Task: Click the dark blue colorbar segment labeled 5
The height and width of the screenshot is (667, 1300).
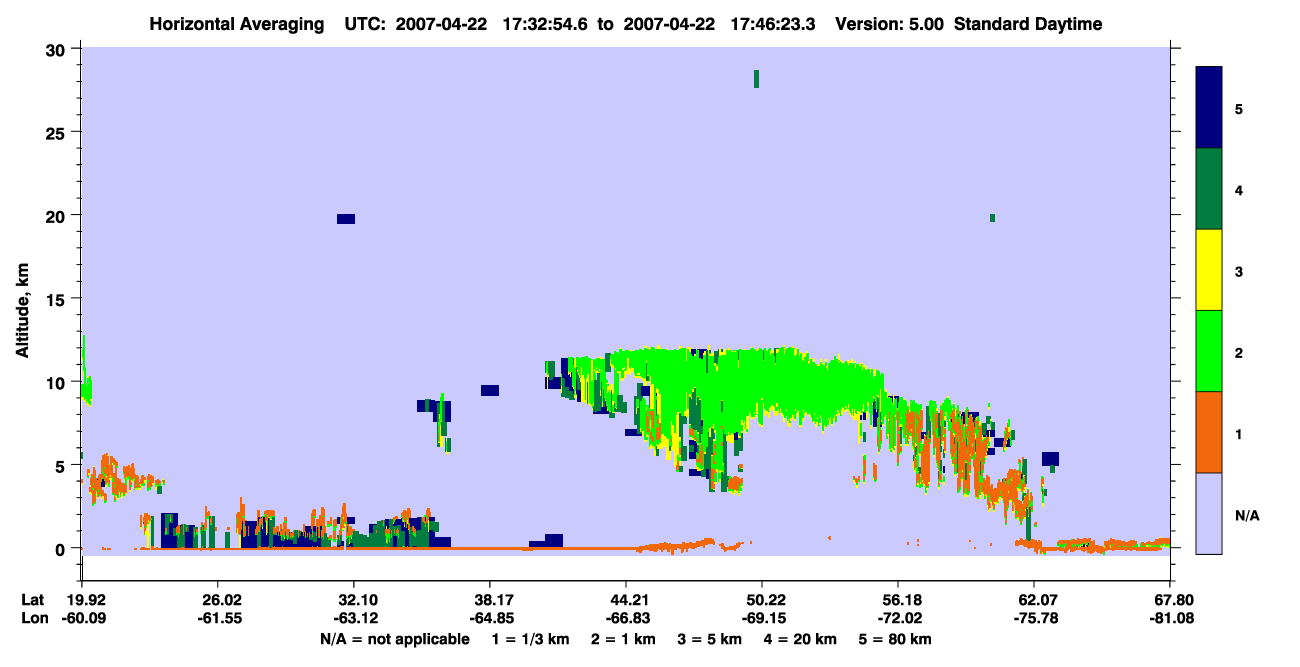Action: (1209, 107)
